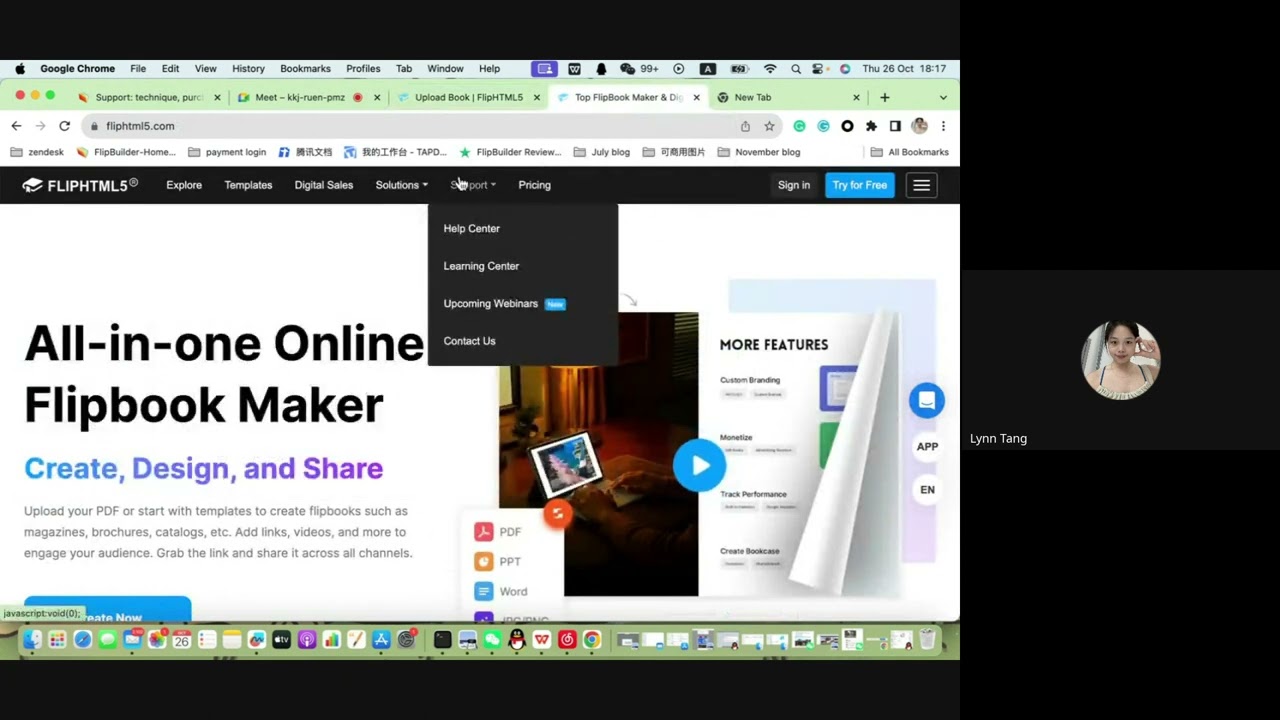The width and height of the screenshot is (1280, 720).
Task: Expand the Solutions dropdown
Action: point(402,185)
